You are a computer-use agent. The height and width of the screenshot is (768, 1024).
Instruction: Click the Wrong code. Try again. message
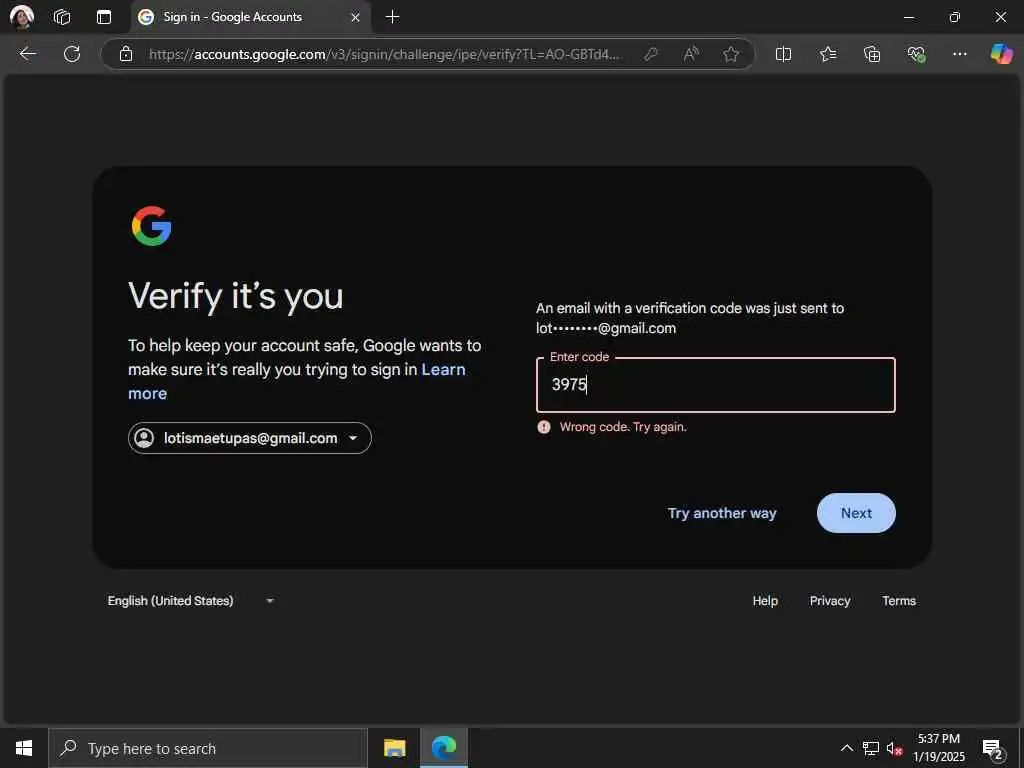click(623, 427)
